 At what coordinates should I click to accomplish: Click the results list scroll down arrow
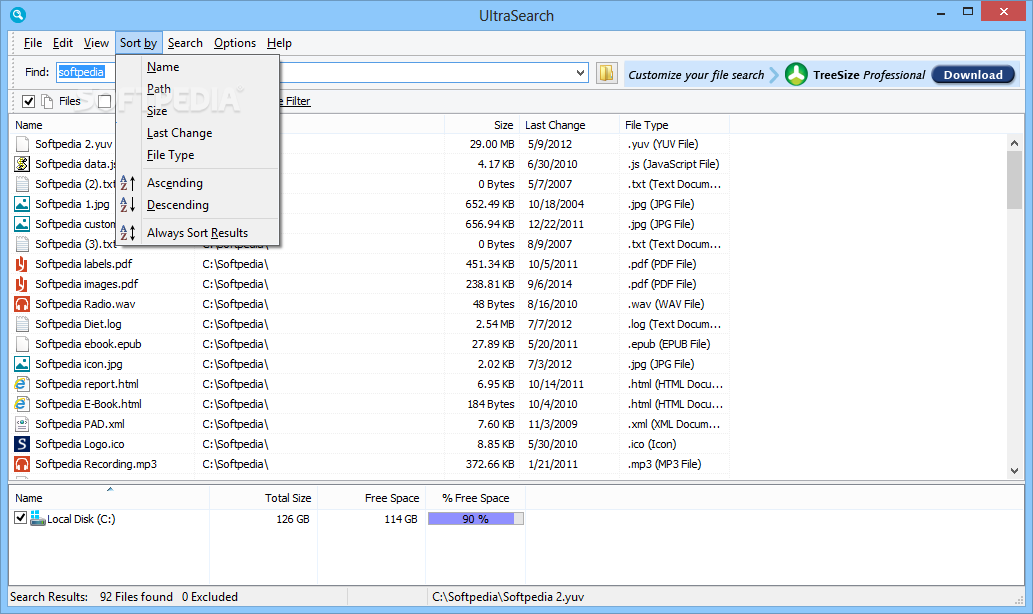(x=1014, y=470)
